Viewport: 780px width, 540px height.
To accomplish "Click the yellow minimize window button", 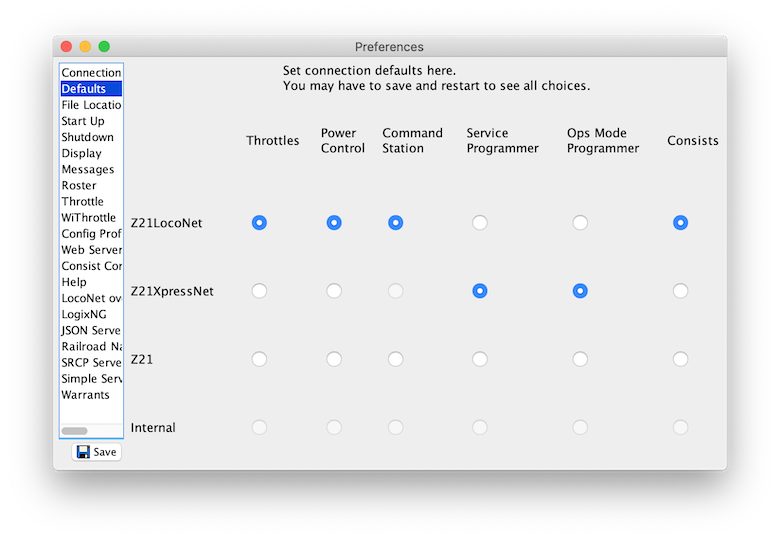I will point(85,46).
